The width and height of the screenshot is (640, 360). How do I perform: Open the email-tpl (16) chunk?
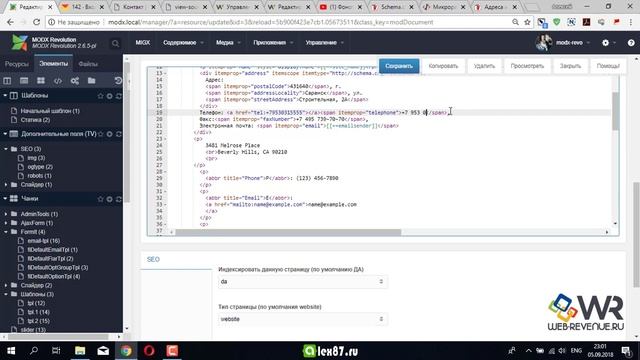click(x=44, y=241)
